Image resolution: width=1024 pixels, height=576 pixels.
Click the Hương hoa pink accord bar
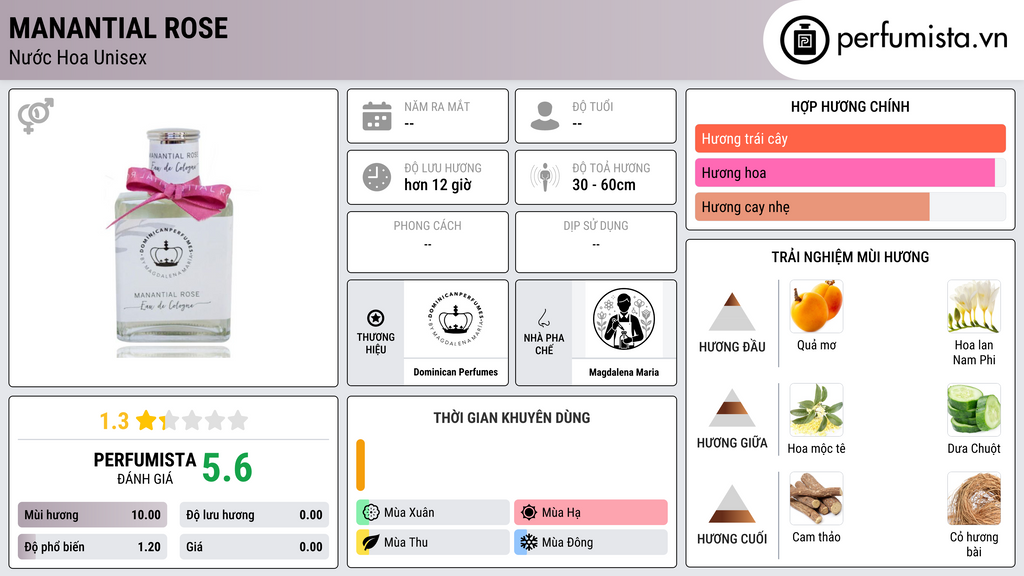pos(844,172)
